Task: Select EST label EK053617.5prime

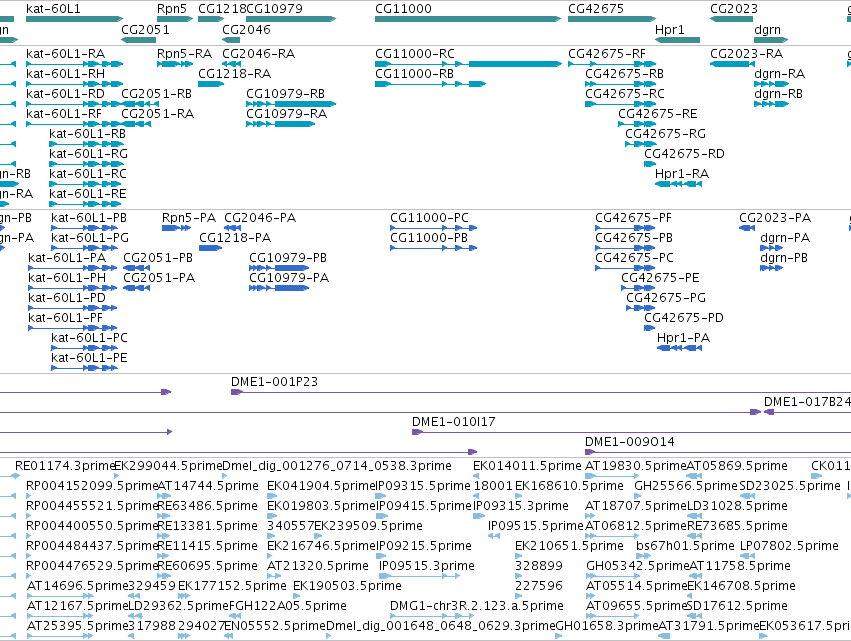Action: click(x=805, y=626)
